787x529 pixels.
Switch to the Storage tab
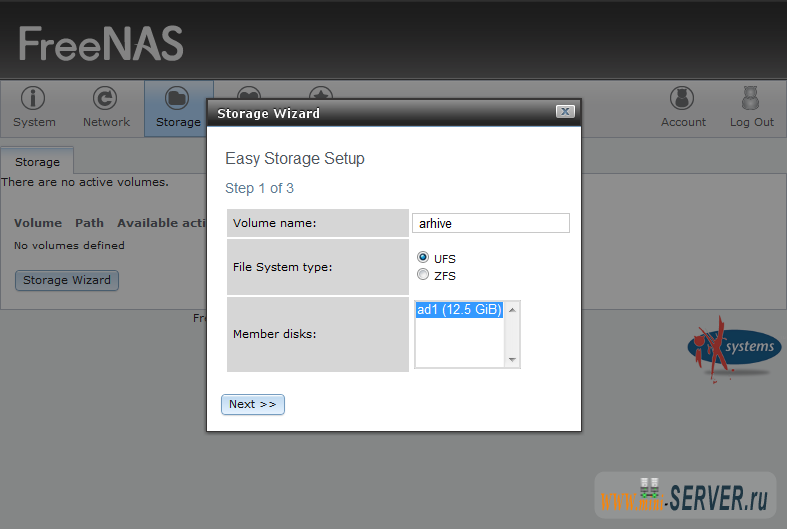point(37,162)
